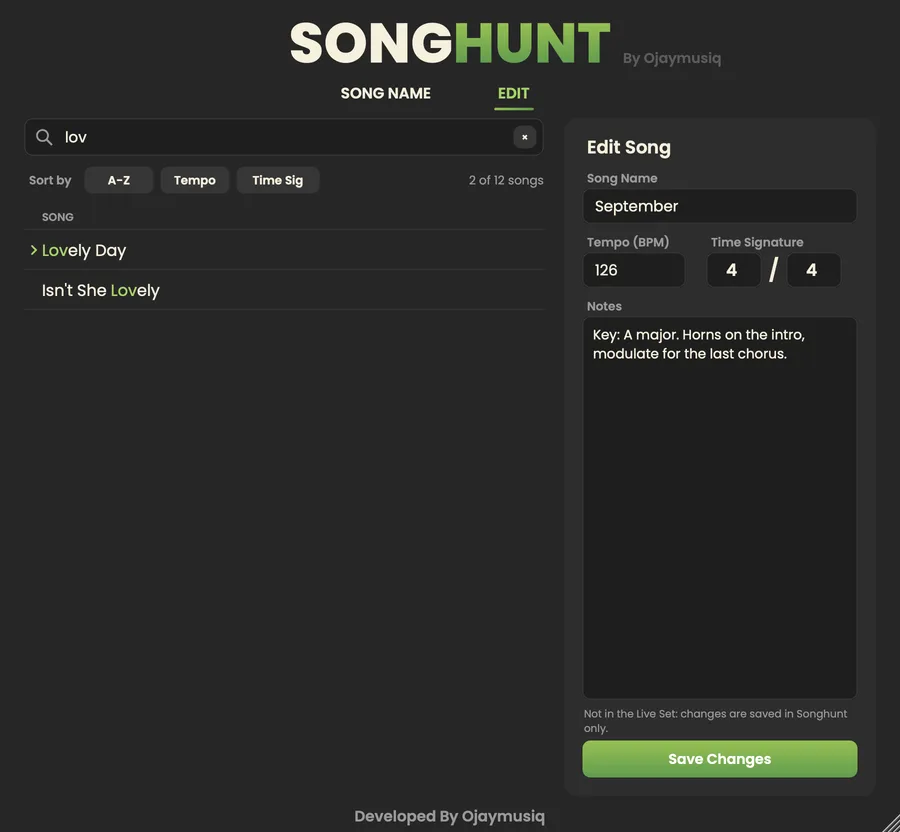Clear the search field with the x button

524,137
